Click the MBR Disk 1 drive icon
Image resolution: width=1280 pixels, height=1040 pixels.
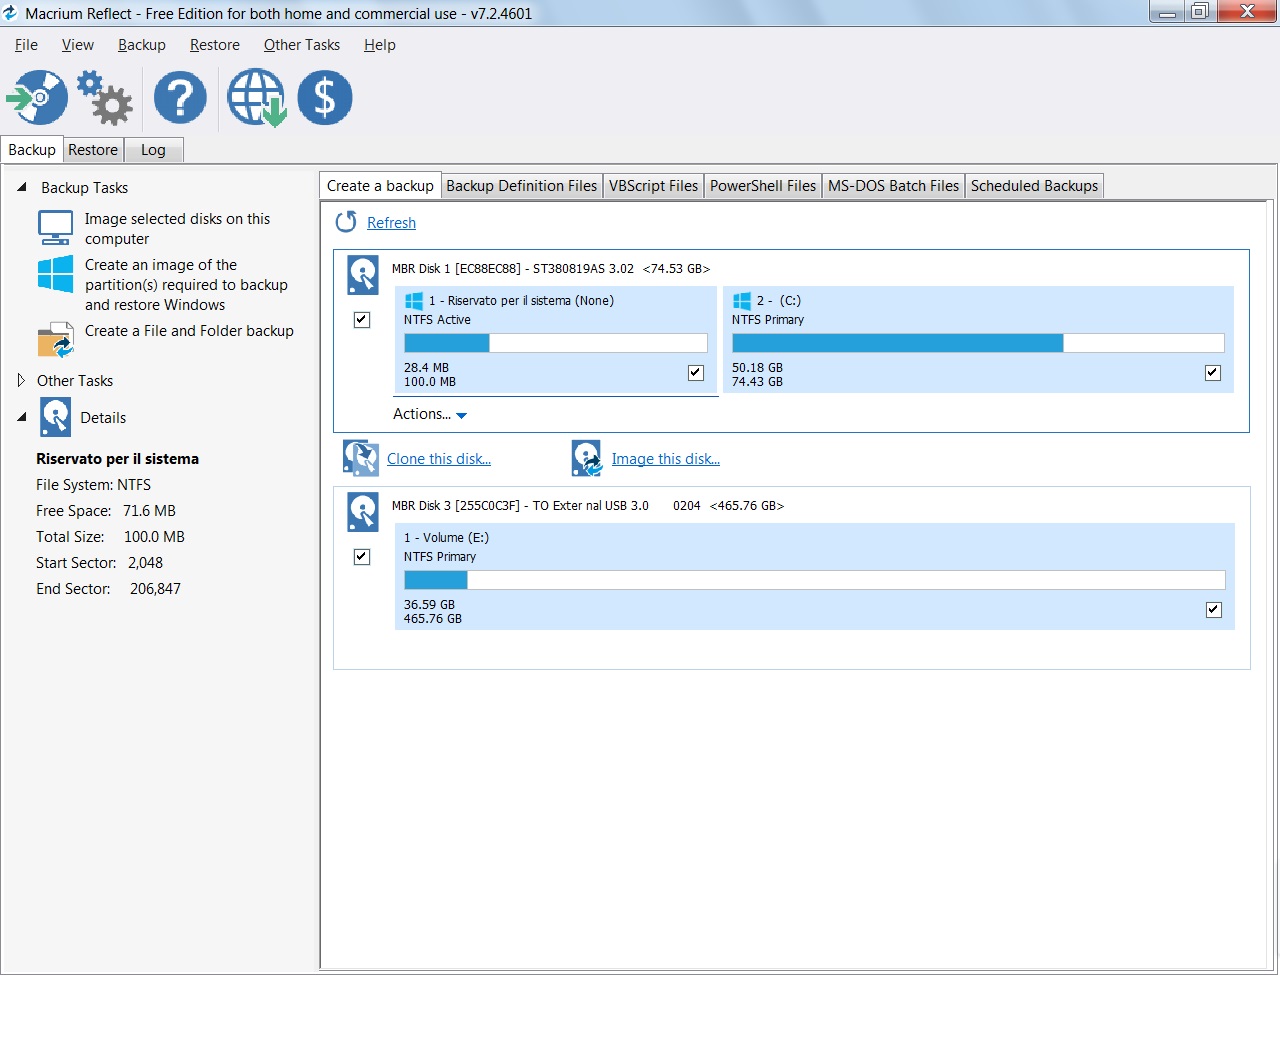pos(363,275)
